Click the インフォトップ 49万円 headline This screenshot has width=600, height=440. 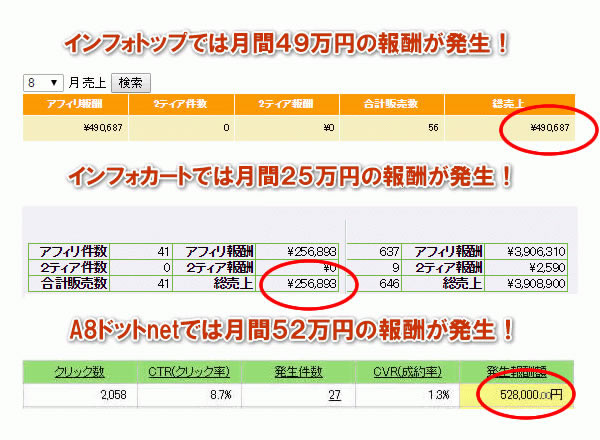click(x=286, y=44)
